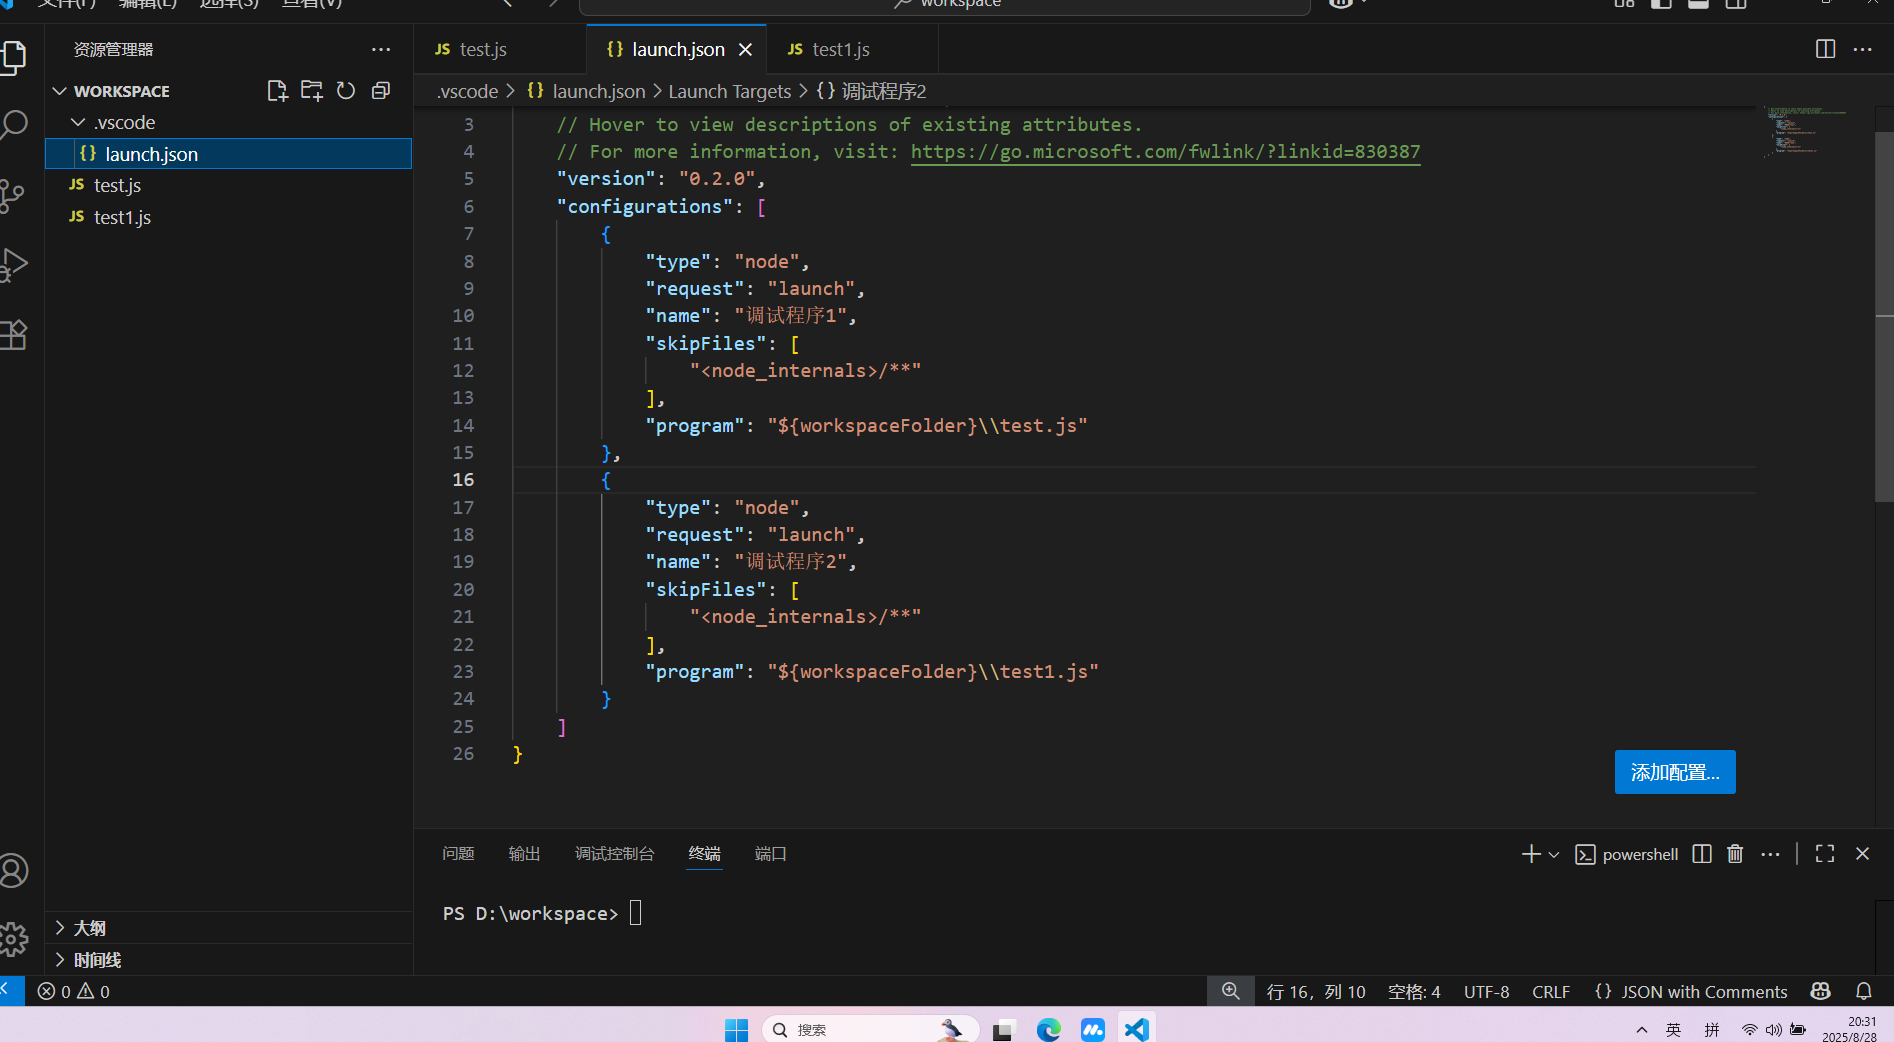This screenshot has width=1894, height=1042.
Task: Split the terminal panel
Action: (1702, 854)
